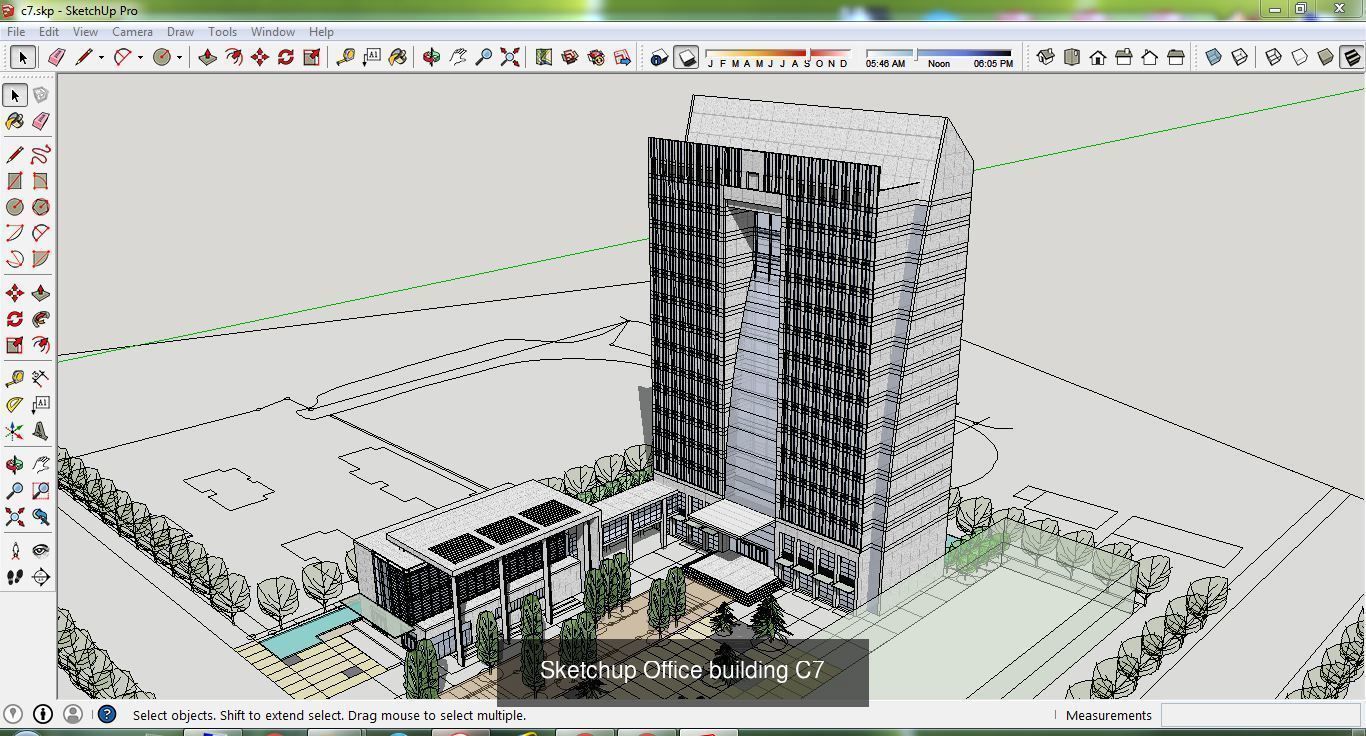Image resolution: width=1366 pixels, height=736 pixels.
Task: Open the Help menu
Action: point(321,32)
